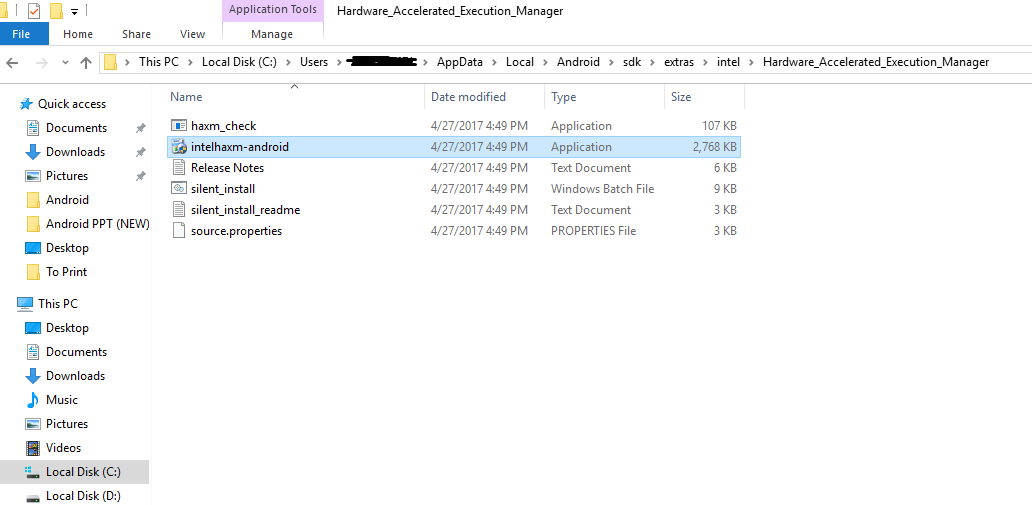This screenshot has width=1032, height=505.
Task: Go back with the Back arrow
Action: (12, 63)
